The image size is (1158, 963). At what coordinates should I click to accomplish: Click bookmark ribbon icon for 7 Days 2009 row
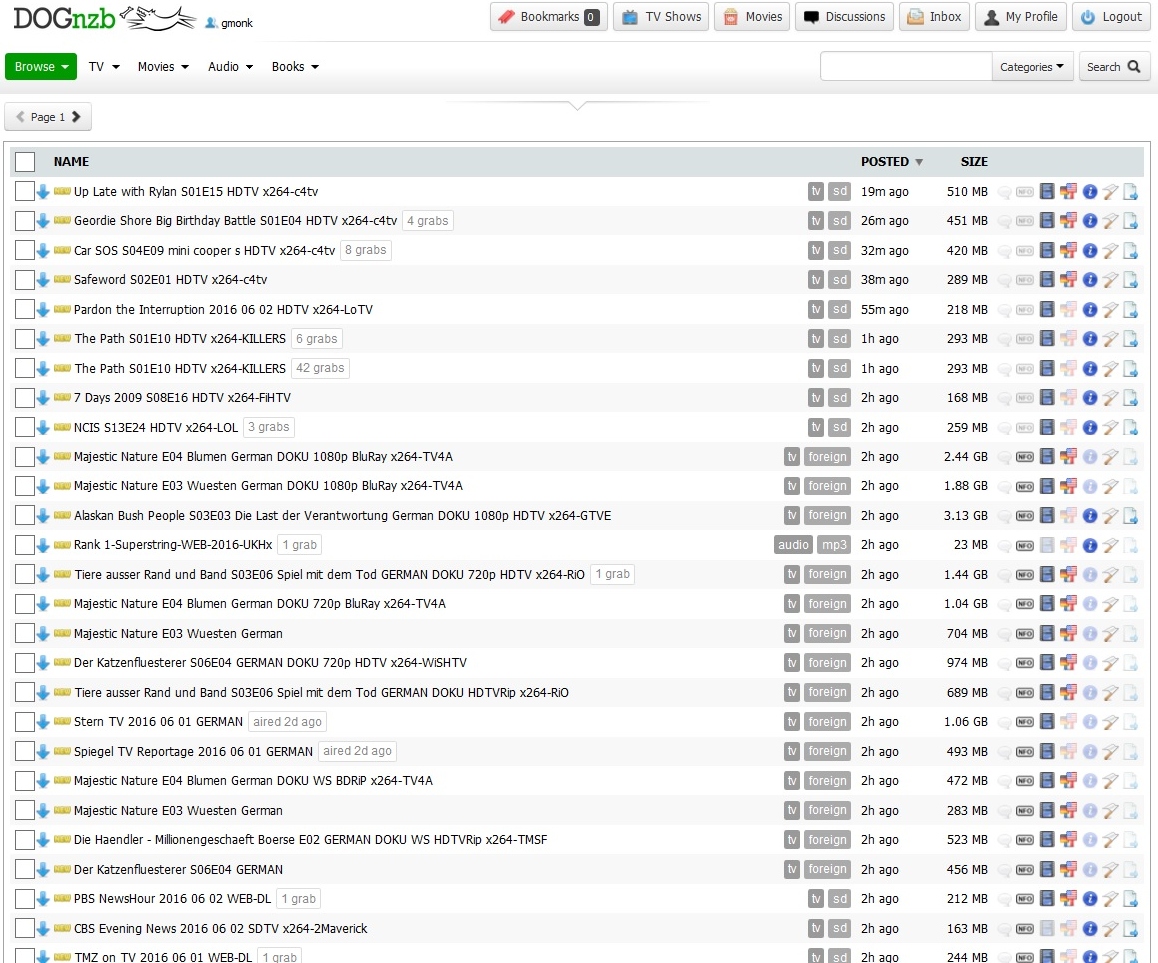click(x=1110, y=398)
